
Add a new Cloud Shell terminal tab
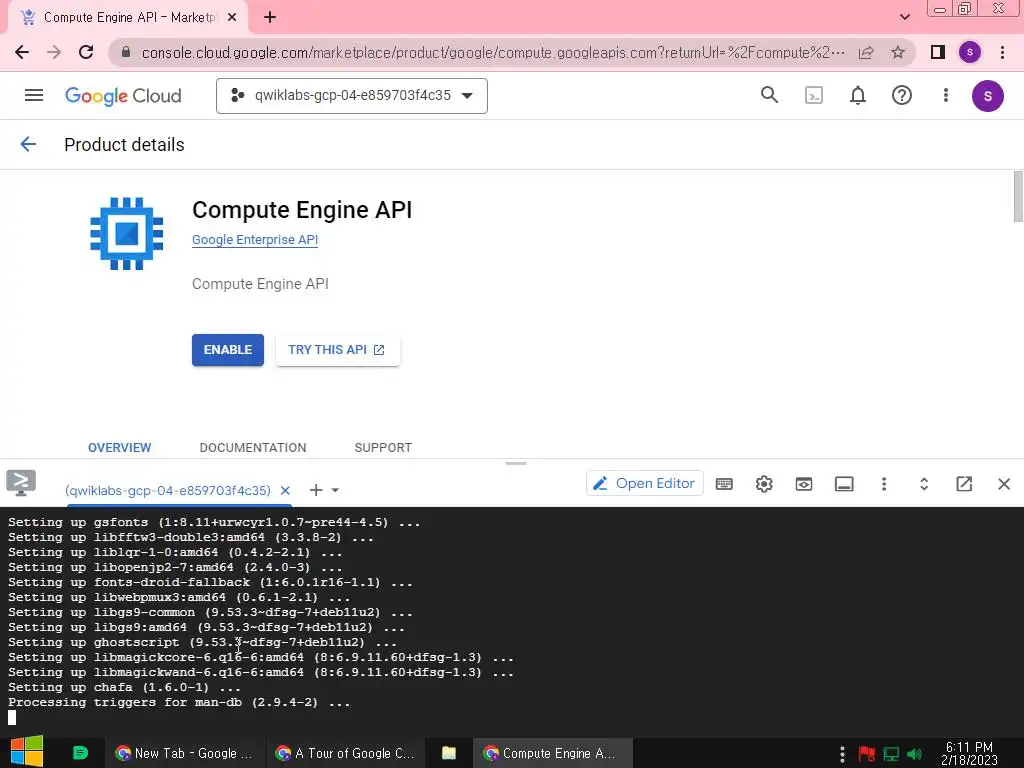point(316,490)
